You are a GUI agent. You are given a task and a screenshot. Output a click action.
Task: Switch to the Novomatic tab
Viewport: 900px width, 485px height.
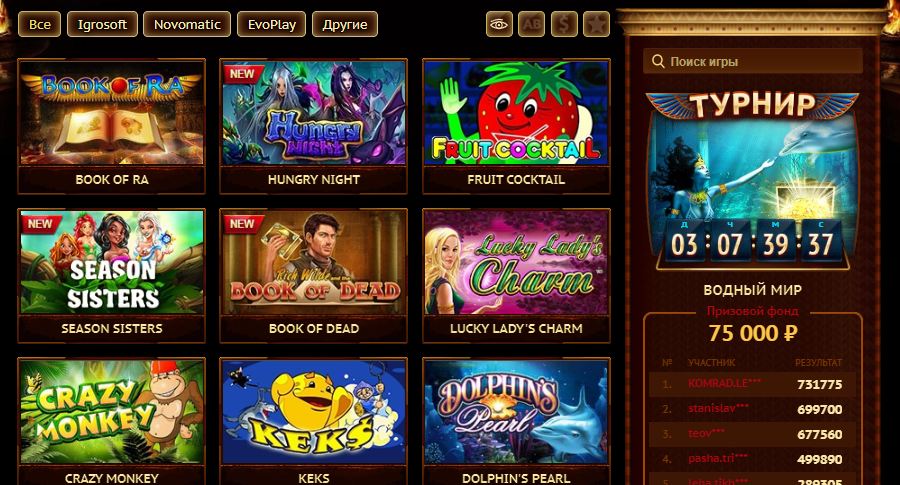[187, 25]
